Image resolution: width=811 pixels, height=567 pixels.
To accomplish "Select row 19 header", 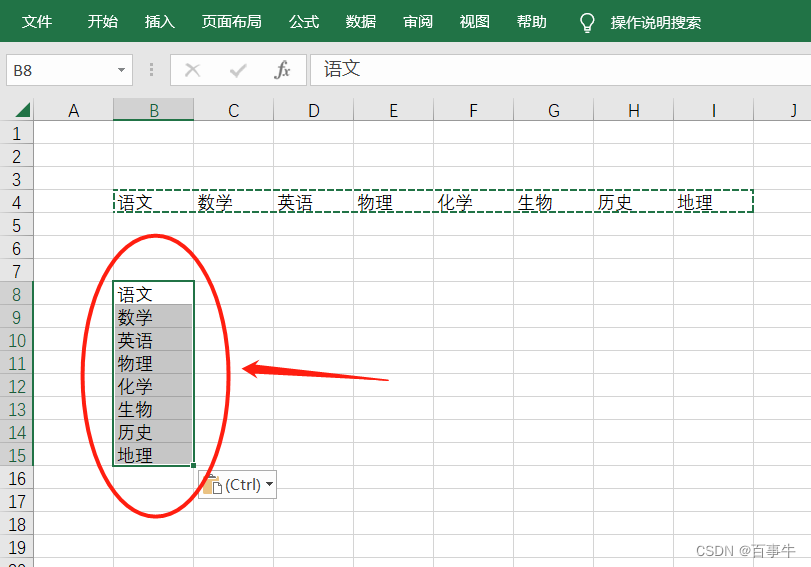I will point(17,547).
